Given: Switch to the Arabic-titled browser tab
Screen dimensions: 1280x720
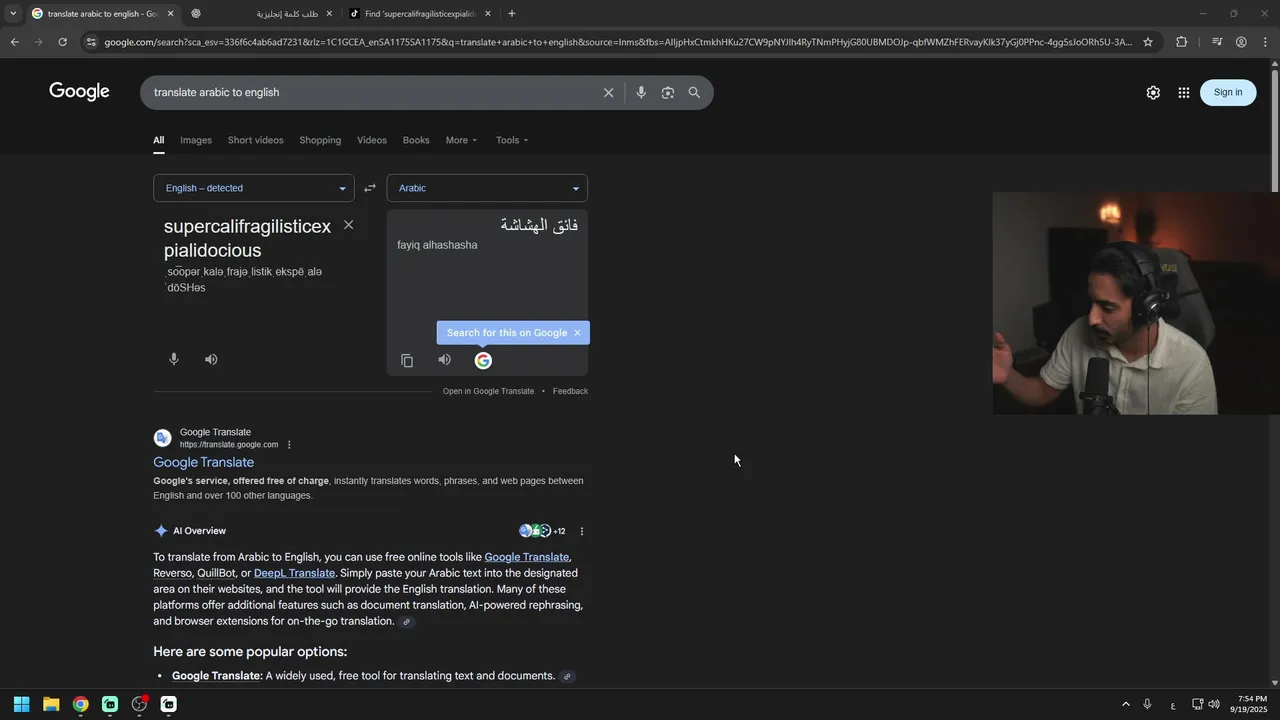Looking at the screenshot, I should point(260,14).
